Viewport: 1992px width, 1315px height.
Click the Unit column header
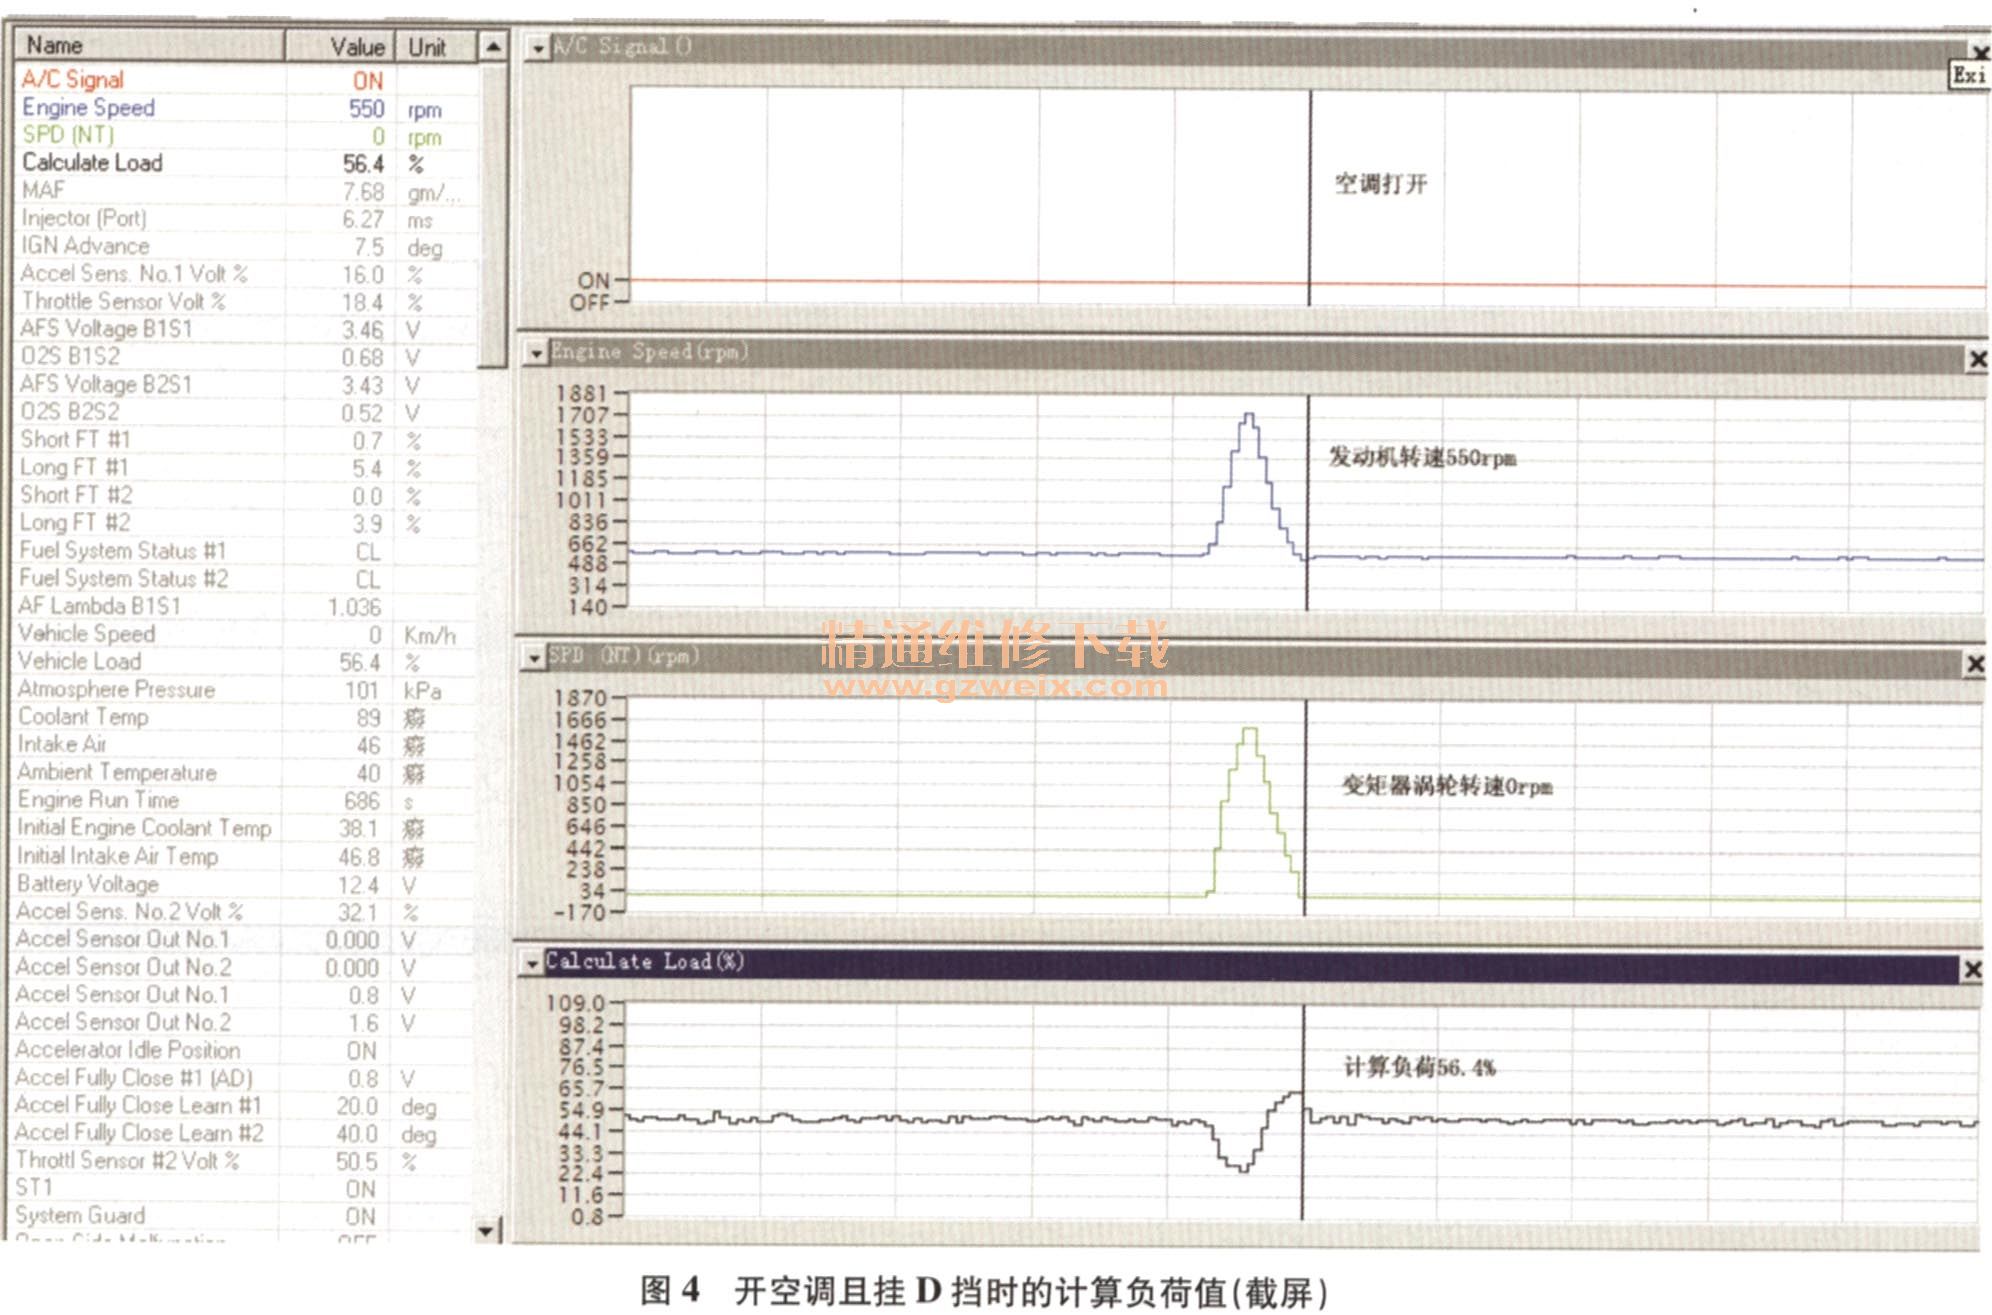click(437, 46)
